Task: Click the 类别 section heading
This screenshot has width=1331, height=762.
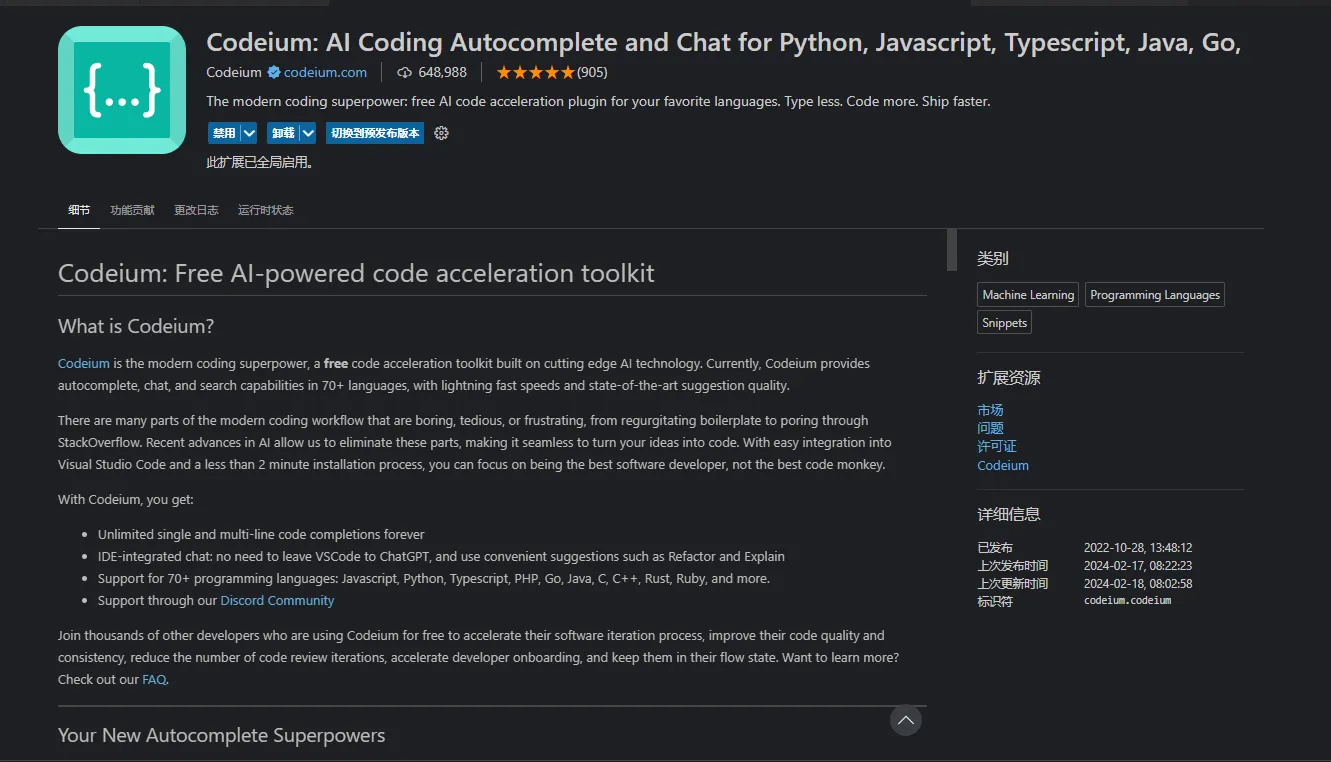Action: [x=993, y=259]
